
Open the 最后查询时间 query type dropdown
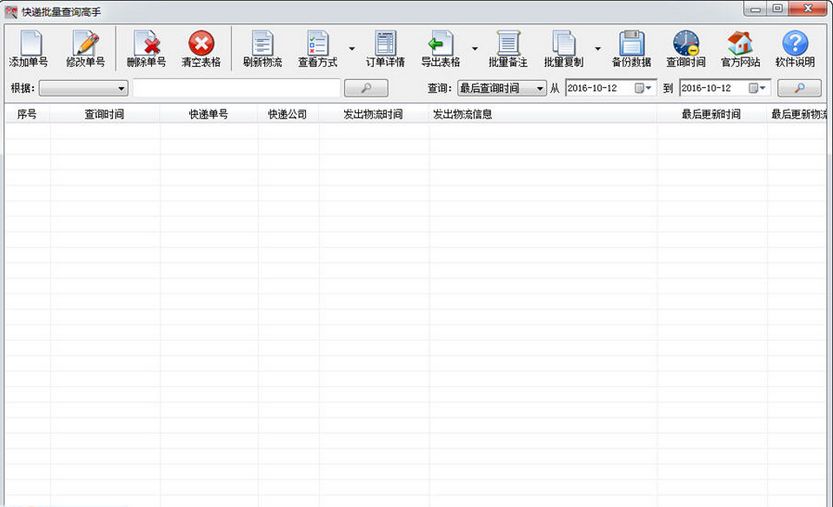502,88
